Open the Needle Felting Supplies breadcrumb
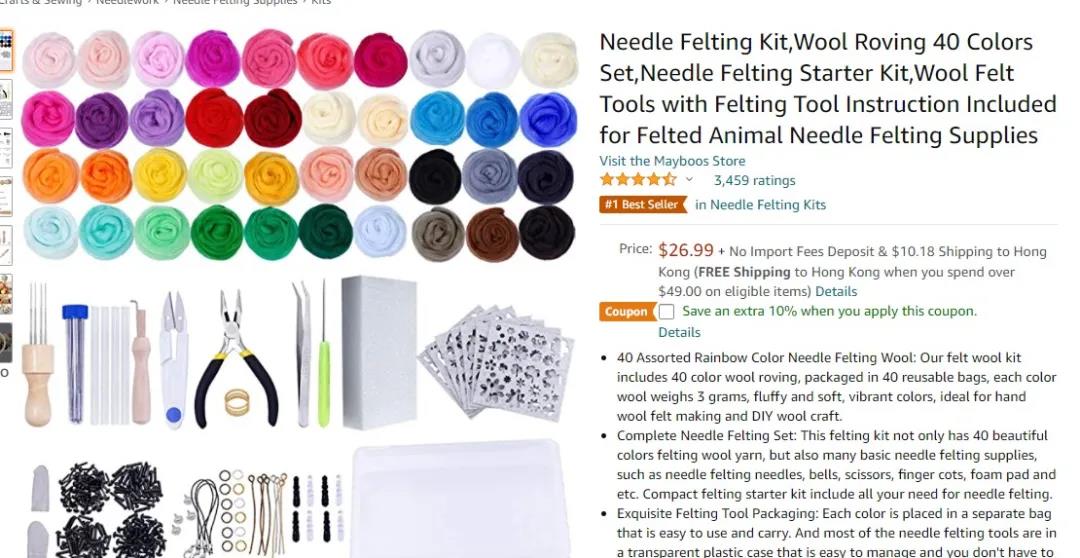This screenshot has height=558, width=1080. coord(235,2)
